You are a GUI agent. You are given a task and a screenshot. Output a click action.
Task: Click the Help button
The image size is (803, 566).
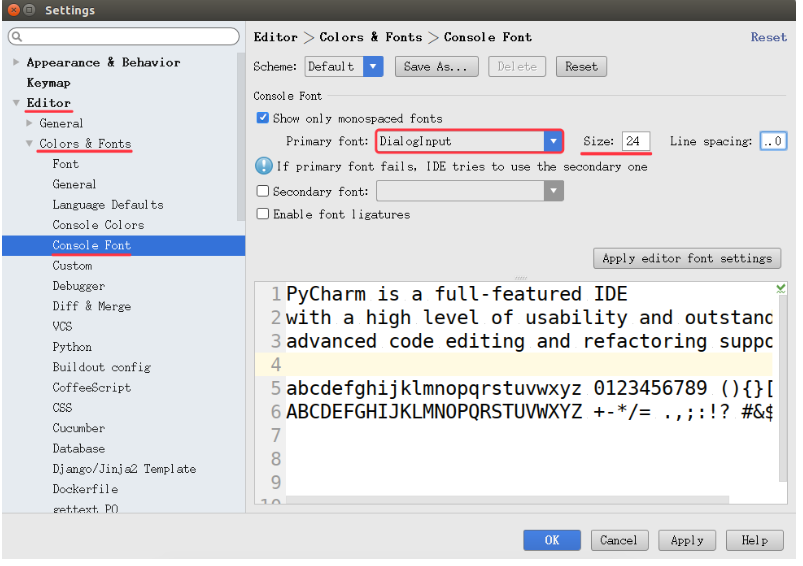[x=754, y=540]
